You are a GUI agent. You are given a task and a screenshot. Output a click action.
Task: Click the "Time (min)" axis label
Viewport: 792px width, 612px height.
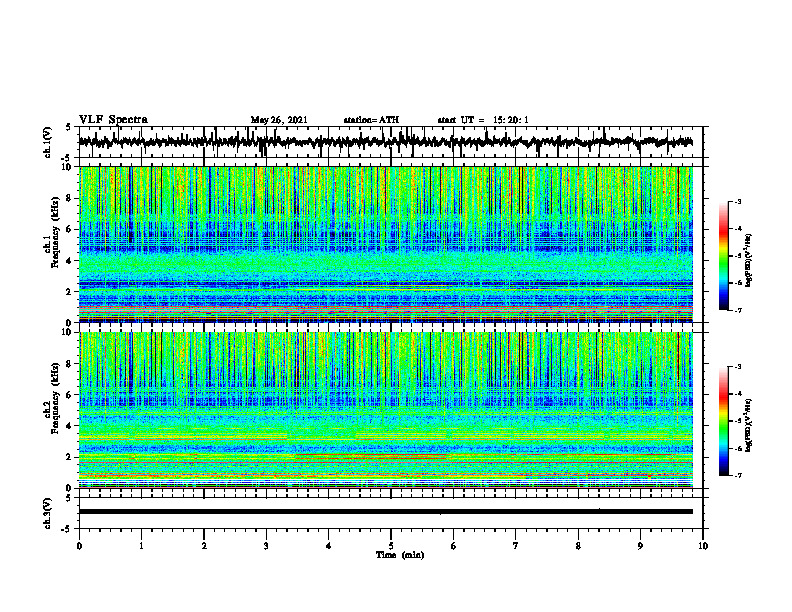400,555
